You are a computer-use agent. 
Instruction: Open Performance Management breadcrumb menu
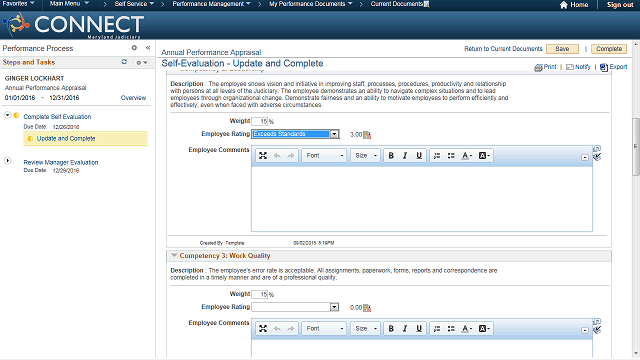tap(211, 4)
